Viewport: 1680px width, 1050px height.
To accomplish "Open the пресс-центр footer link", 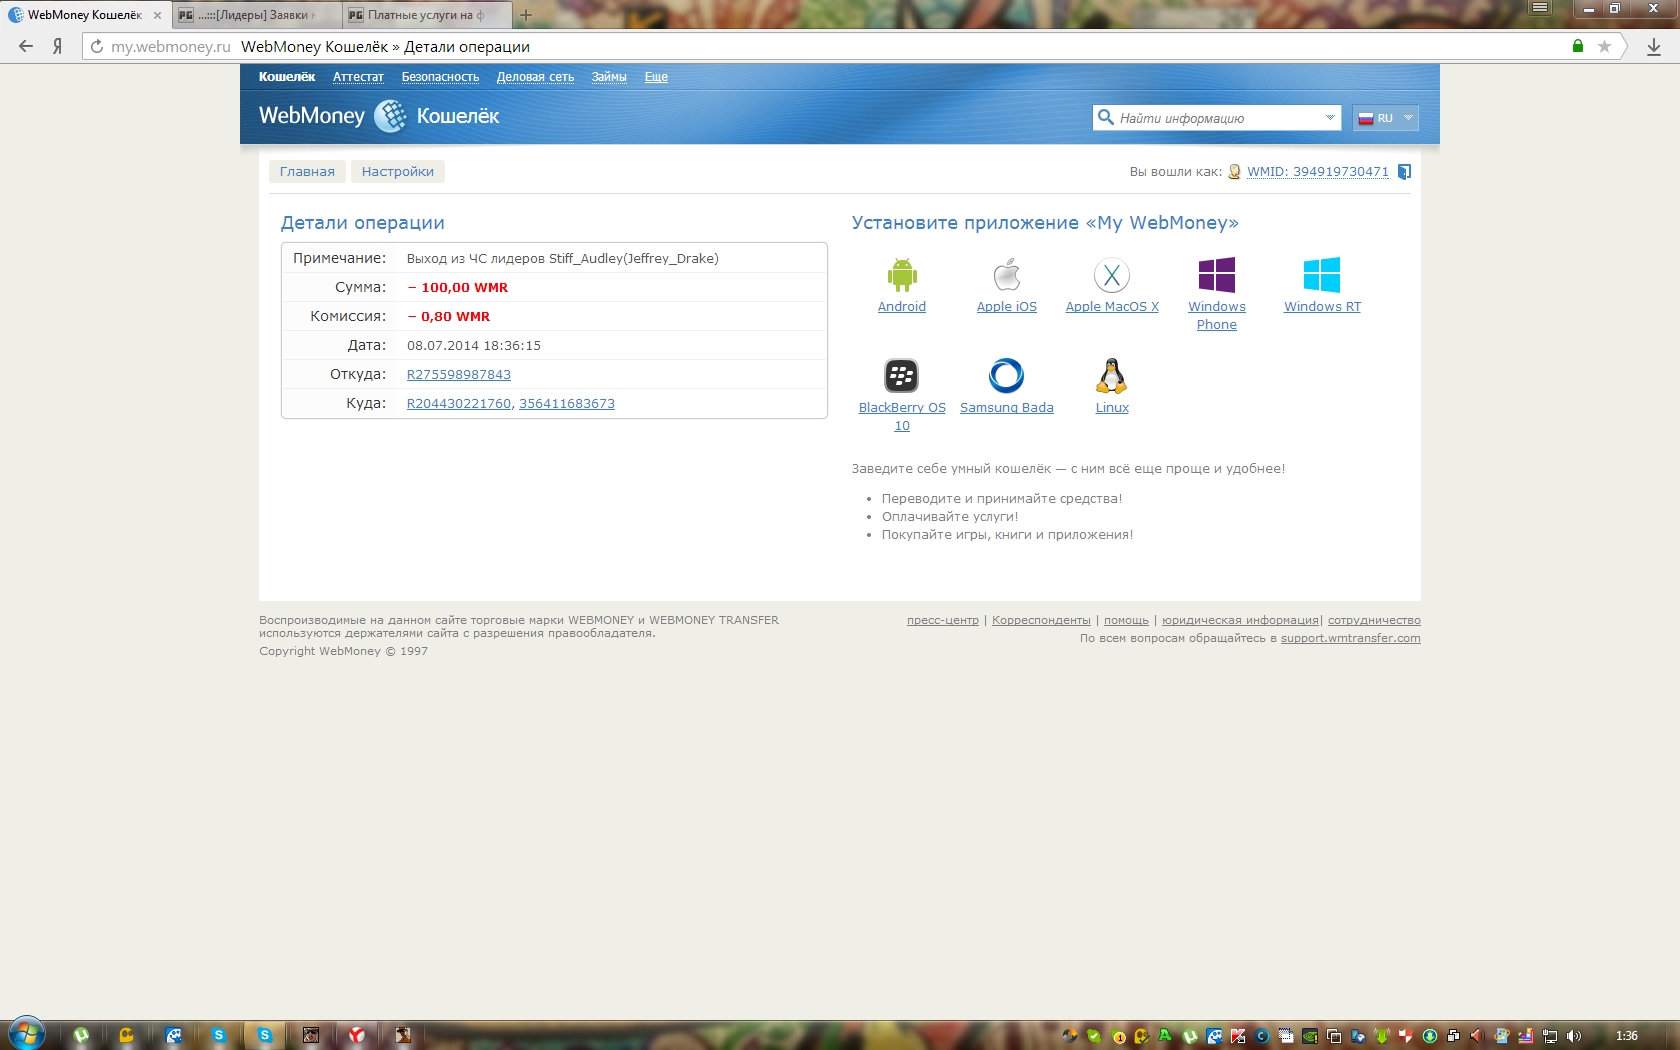I will 943,621.
